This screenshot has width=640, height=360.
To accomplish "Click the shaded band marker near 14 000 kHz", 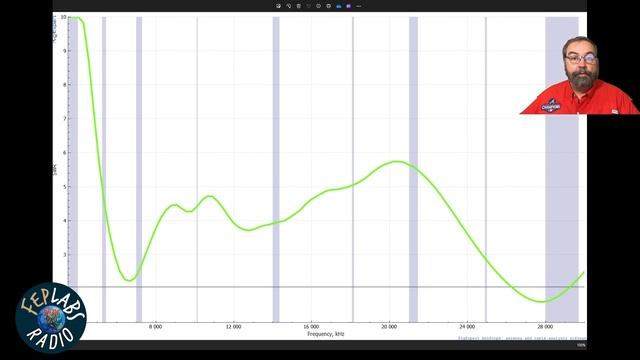I will pos(276,169).
